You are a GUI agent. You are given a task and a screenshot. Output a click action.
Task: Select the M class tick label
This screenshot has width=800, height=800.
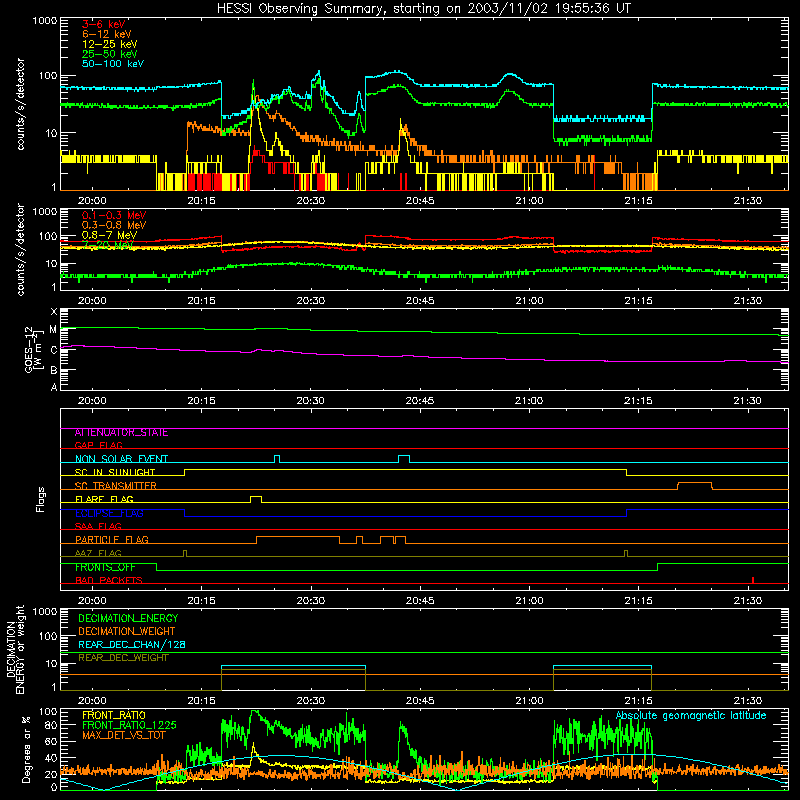click(53, 330)
